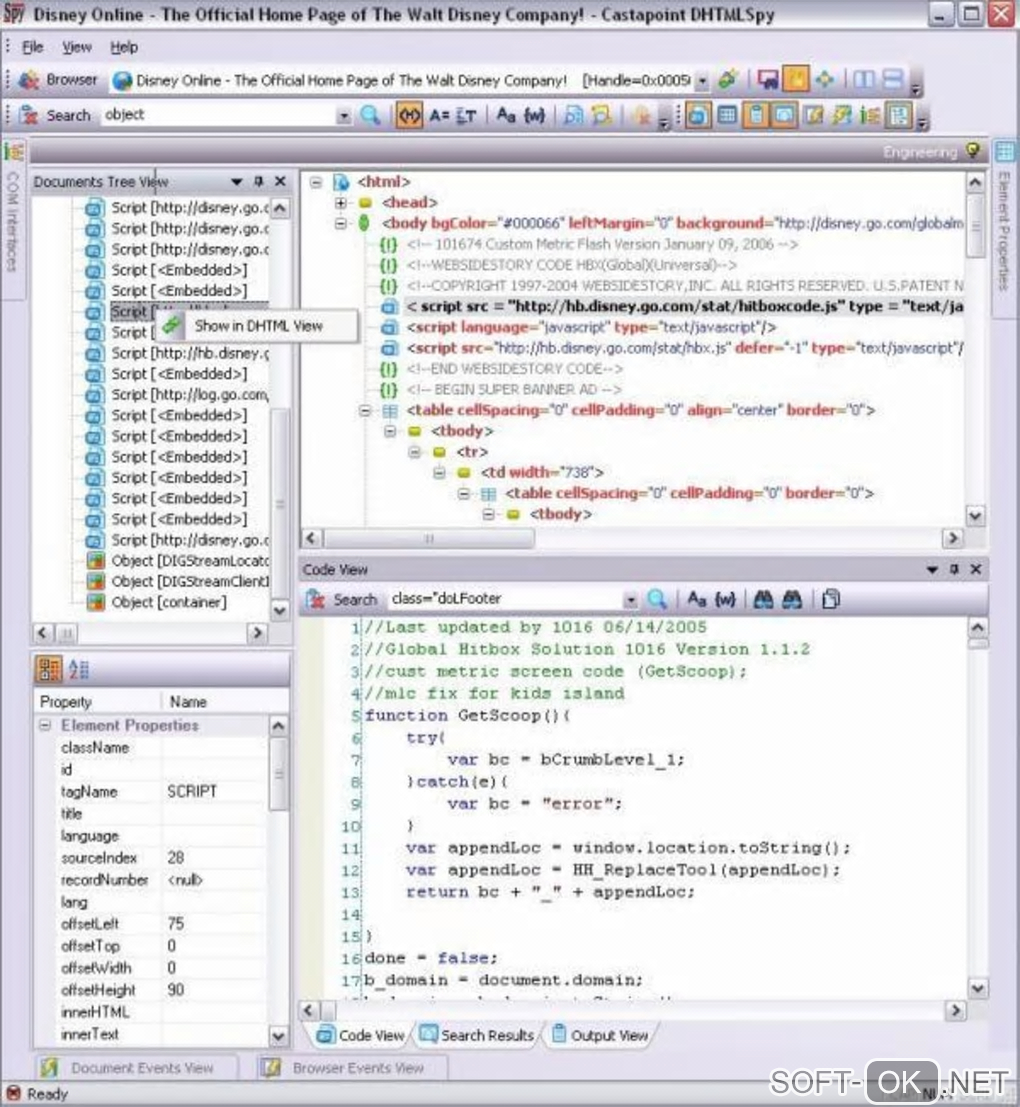Toggle match case Aa in main toolbar
This screenshot has height=1107, width=1020.
[x=505, y=115]
